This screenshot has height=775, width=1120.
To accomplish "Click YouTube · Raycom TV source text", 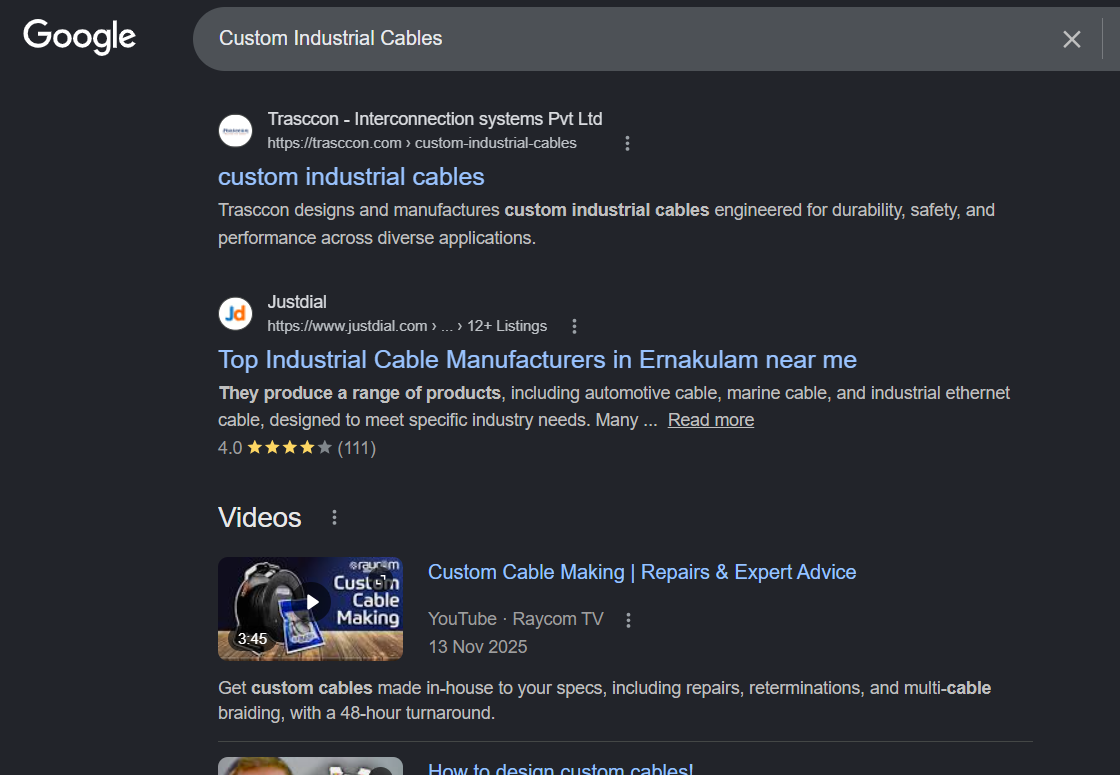I will click(515, 619).
